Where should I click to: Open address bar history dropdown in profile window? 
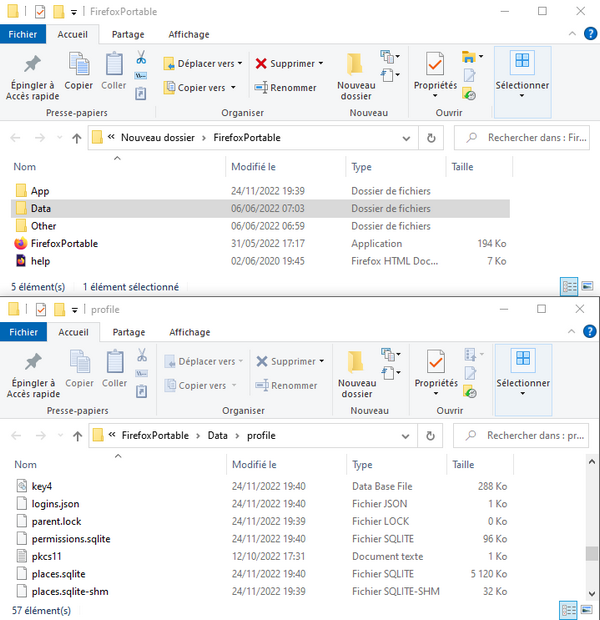click(405, 436)
